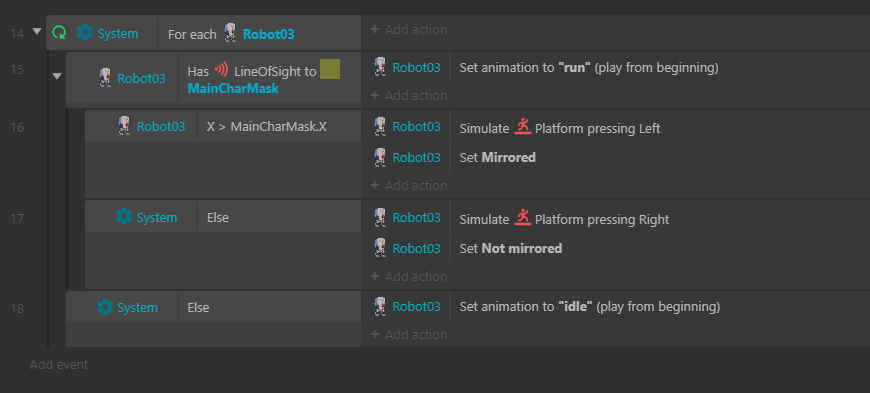The image size is (870, 393).
Task: Click Add action in event 14
Action: [409, 29]
